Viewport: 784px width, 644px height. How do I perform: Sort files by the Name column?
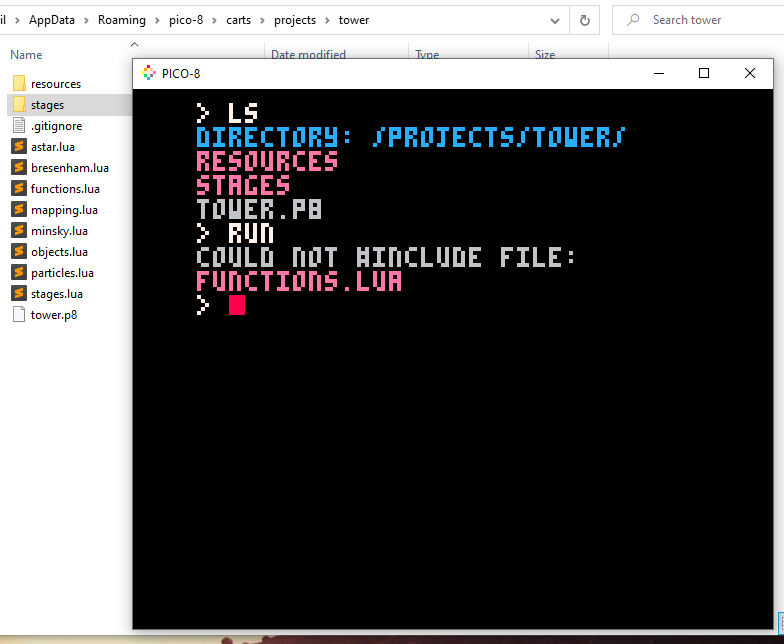[x=26, y=54]
